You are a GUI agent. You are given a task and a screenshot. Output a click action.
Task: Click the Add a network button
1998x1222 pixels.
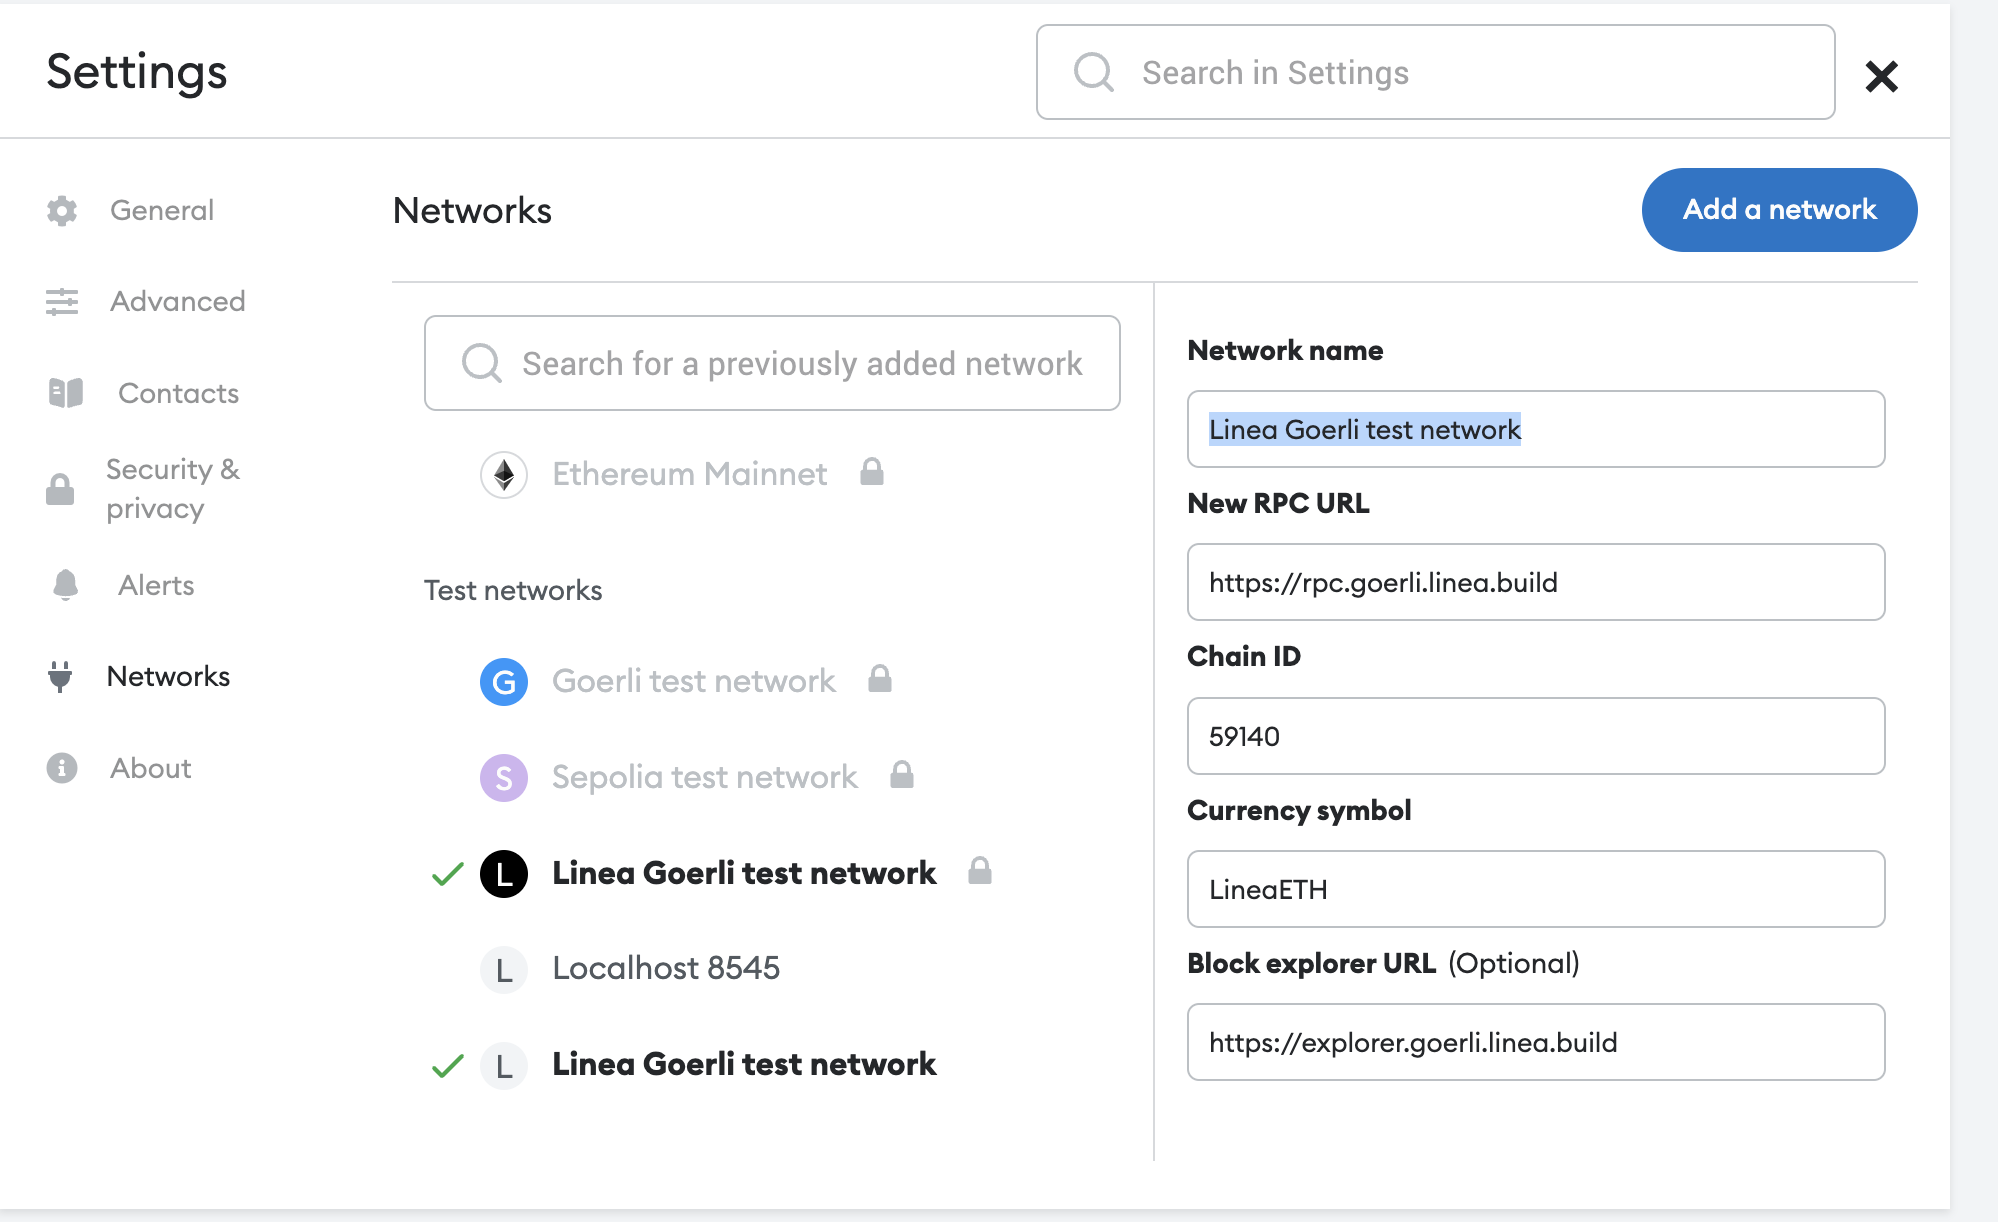coord(1779,210)
